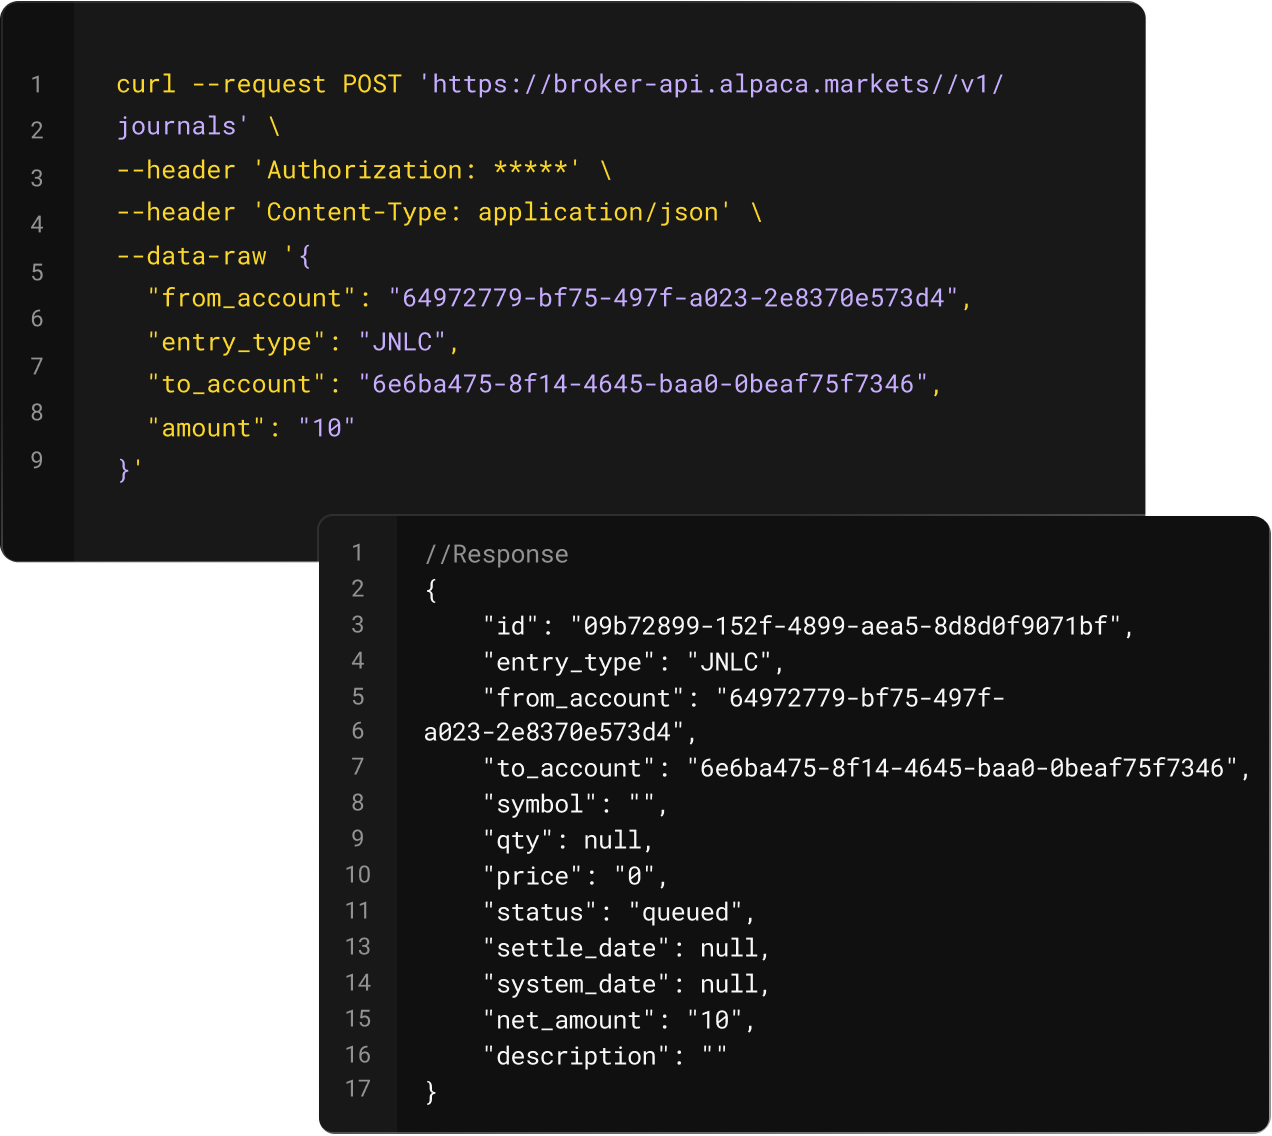Click the net_amount key in the response
The image size is (1272, 1136).
point(569,1020)
